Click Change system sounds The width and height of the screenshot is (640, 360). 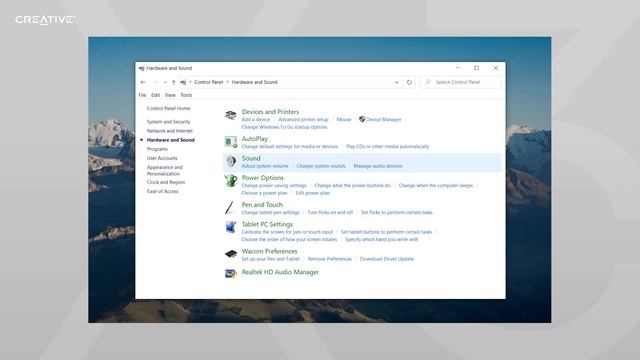321,166
